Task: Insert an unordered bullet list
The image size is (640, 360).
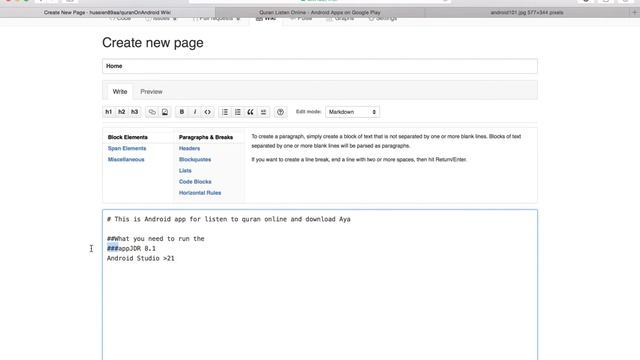Action: (x=225, y=112)
